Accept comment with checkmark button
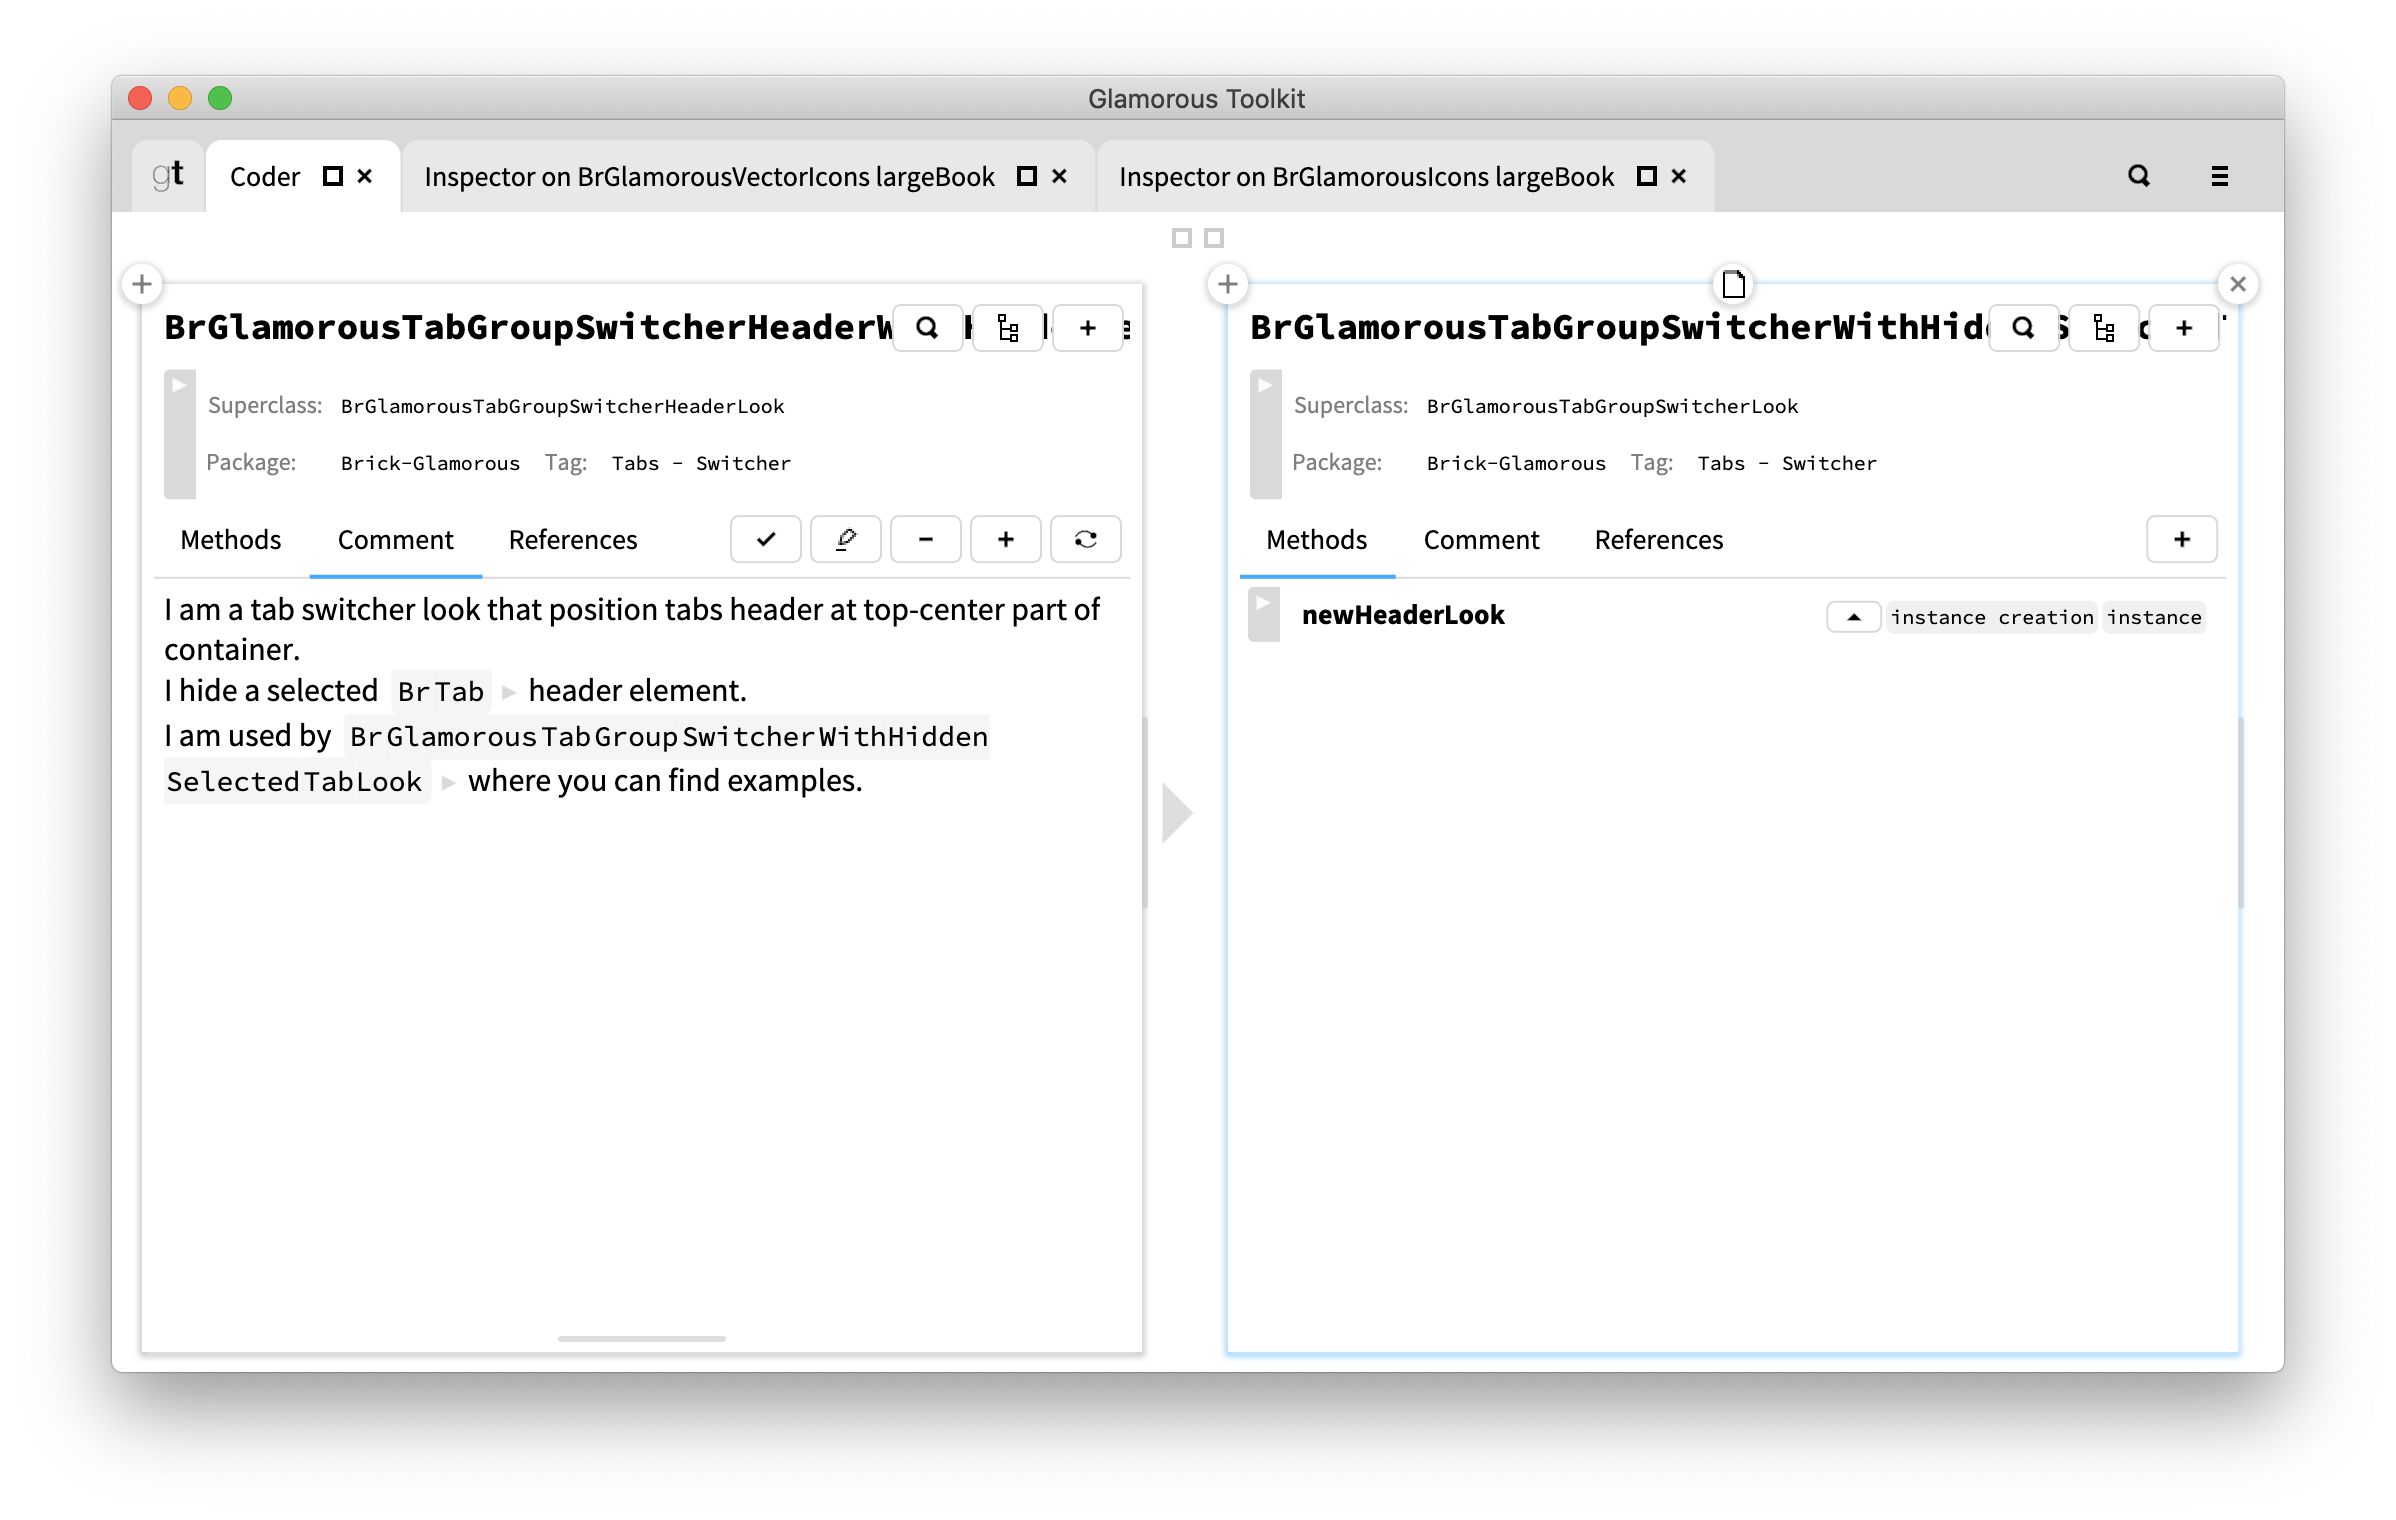2396x1520 pixels. [x=766, y=540]
